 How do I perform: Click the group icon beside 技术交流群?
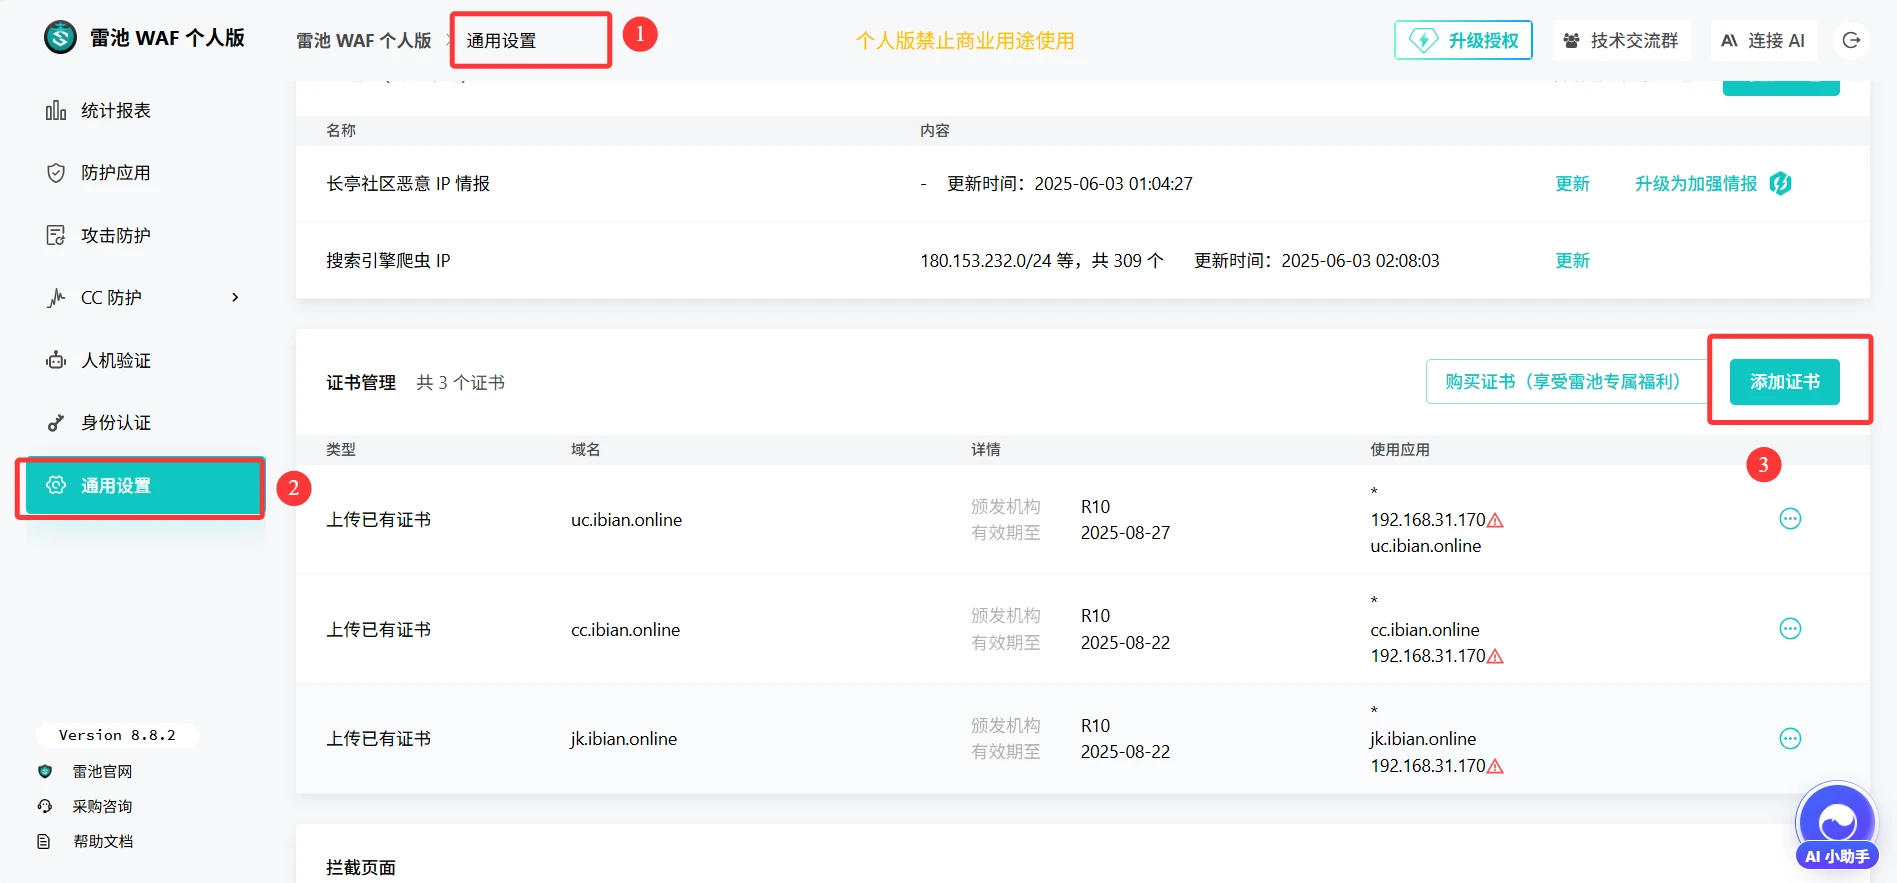[1572, 40]
